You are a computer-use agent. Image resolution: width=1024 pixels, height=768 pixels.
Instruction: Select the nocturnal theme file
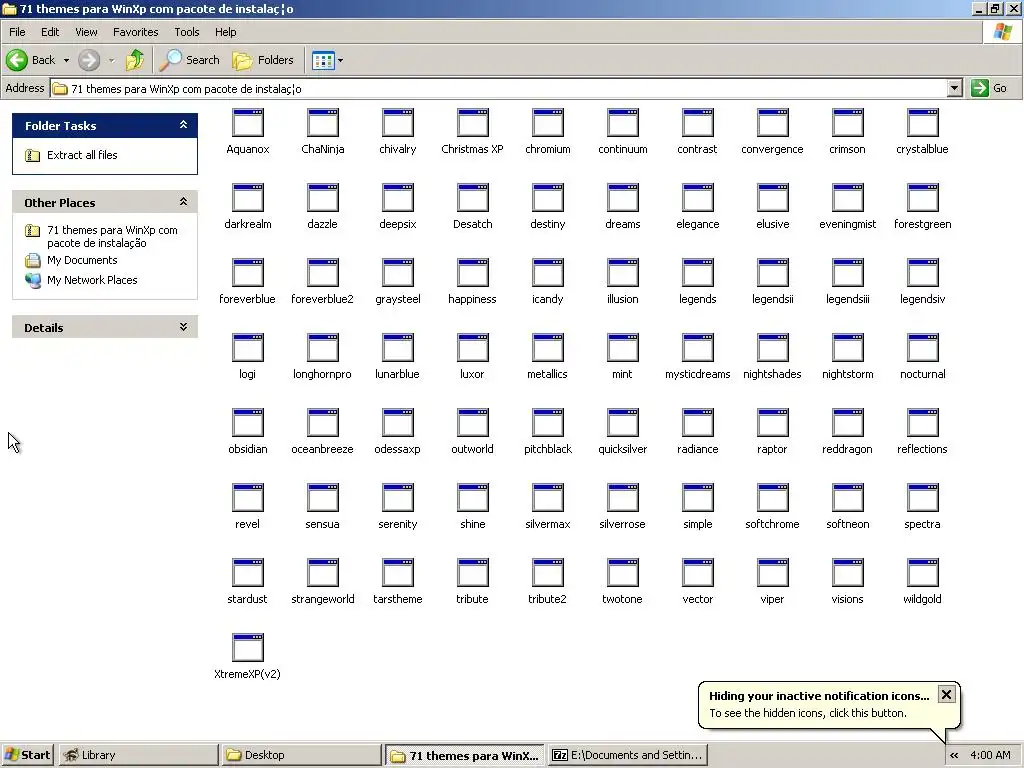pyautogui.click(x=922, y=357)
